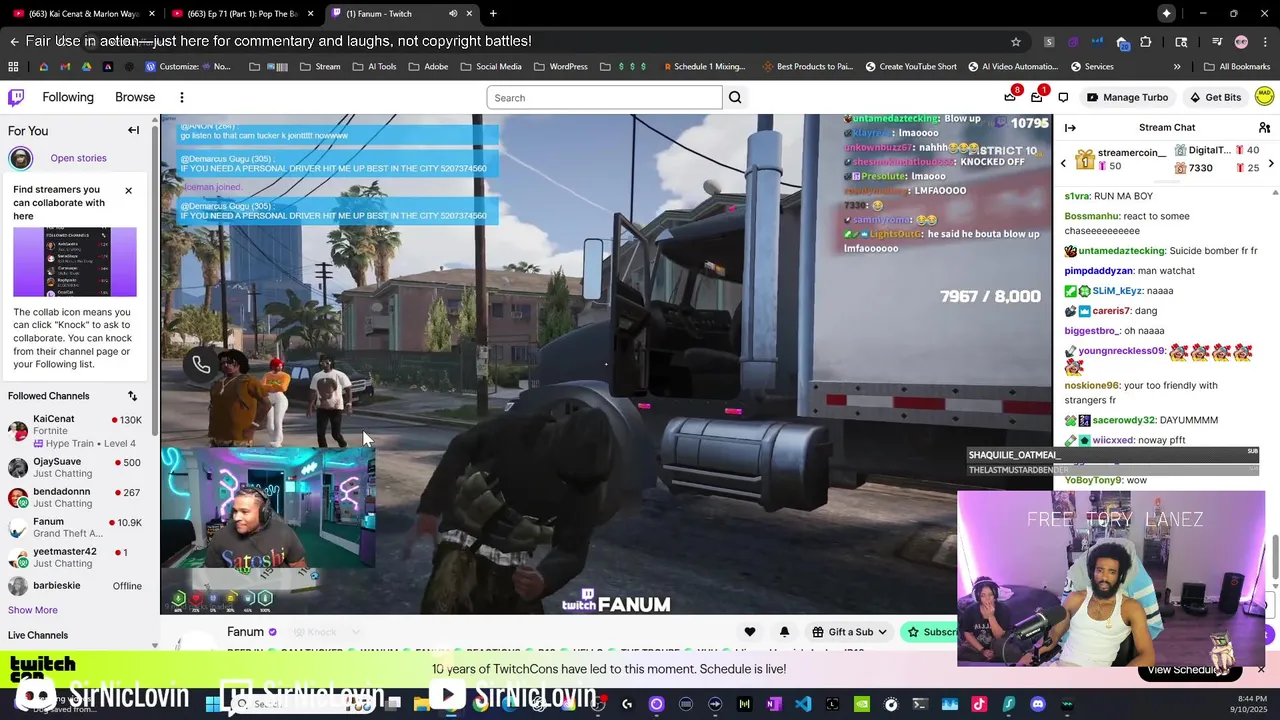Click into the Twitch search field
This screenshot has height=720, width=1280.
pos(604,97)
